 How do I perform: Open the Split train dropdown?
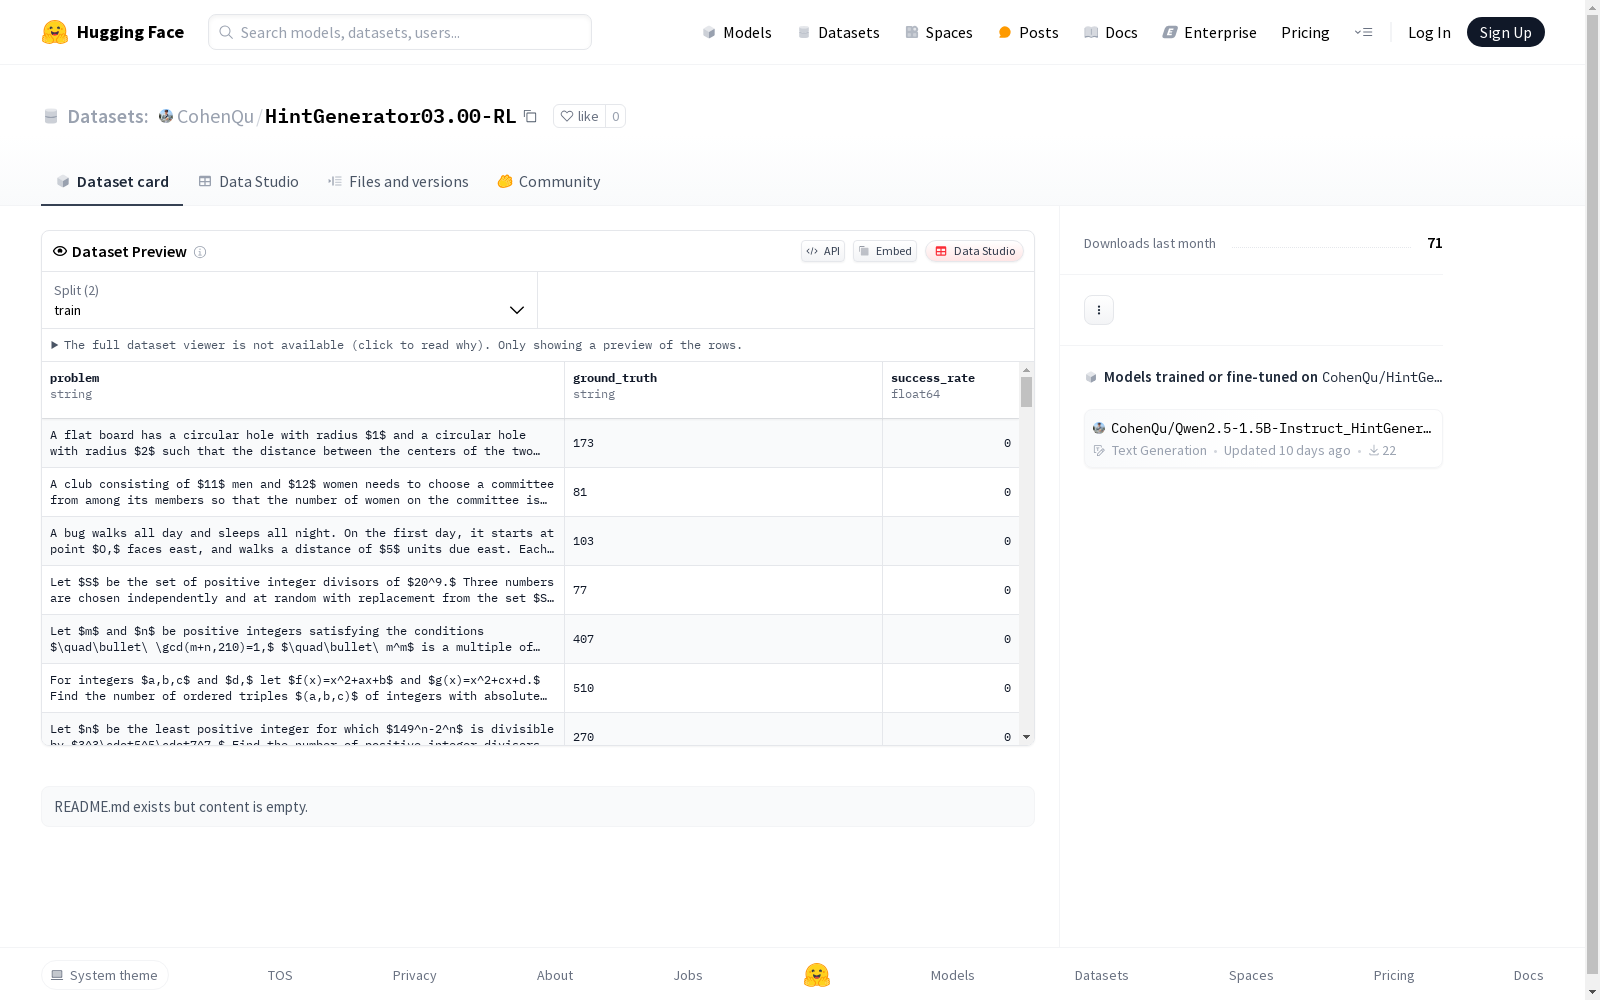(x=290, y=300)
